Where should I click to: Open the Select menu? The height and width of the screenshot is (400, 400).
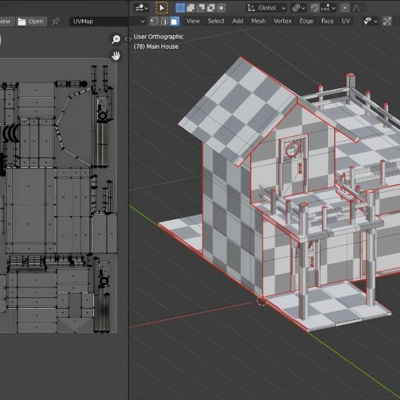(x=216, y=21)
